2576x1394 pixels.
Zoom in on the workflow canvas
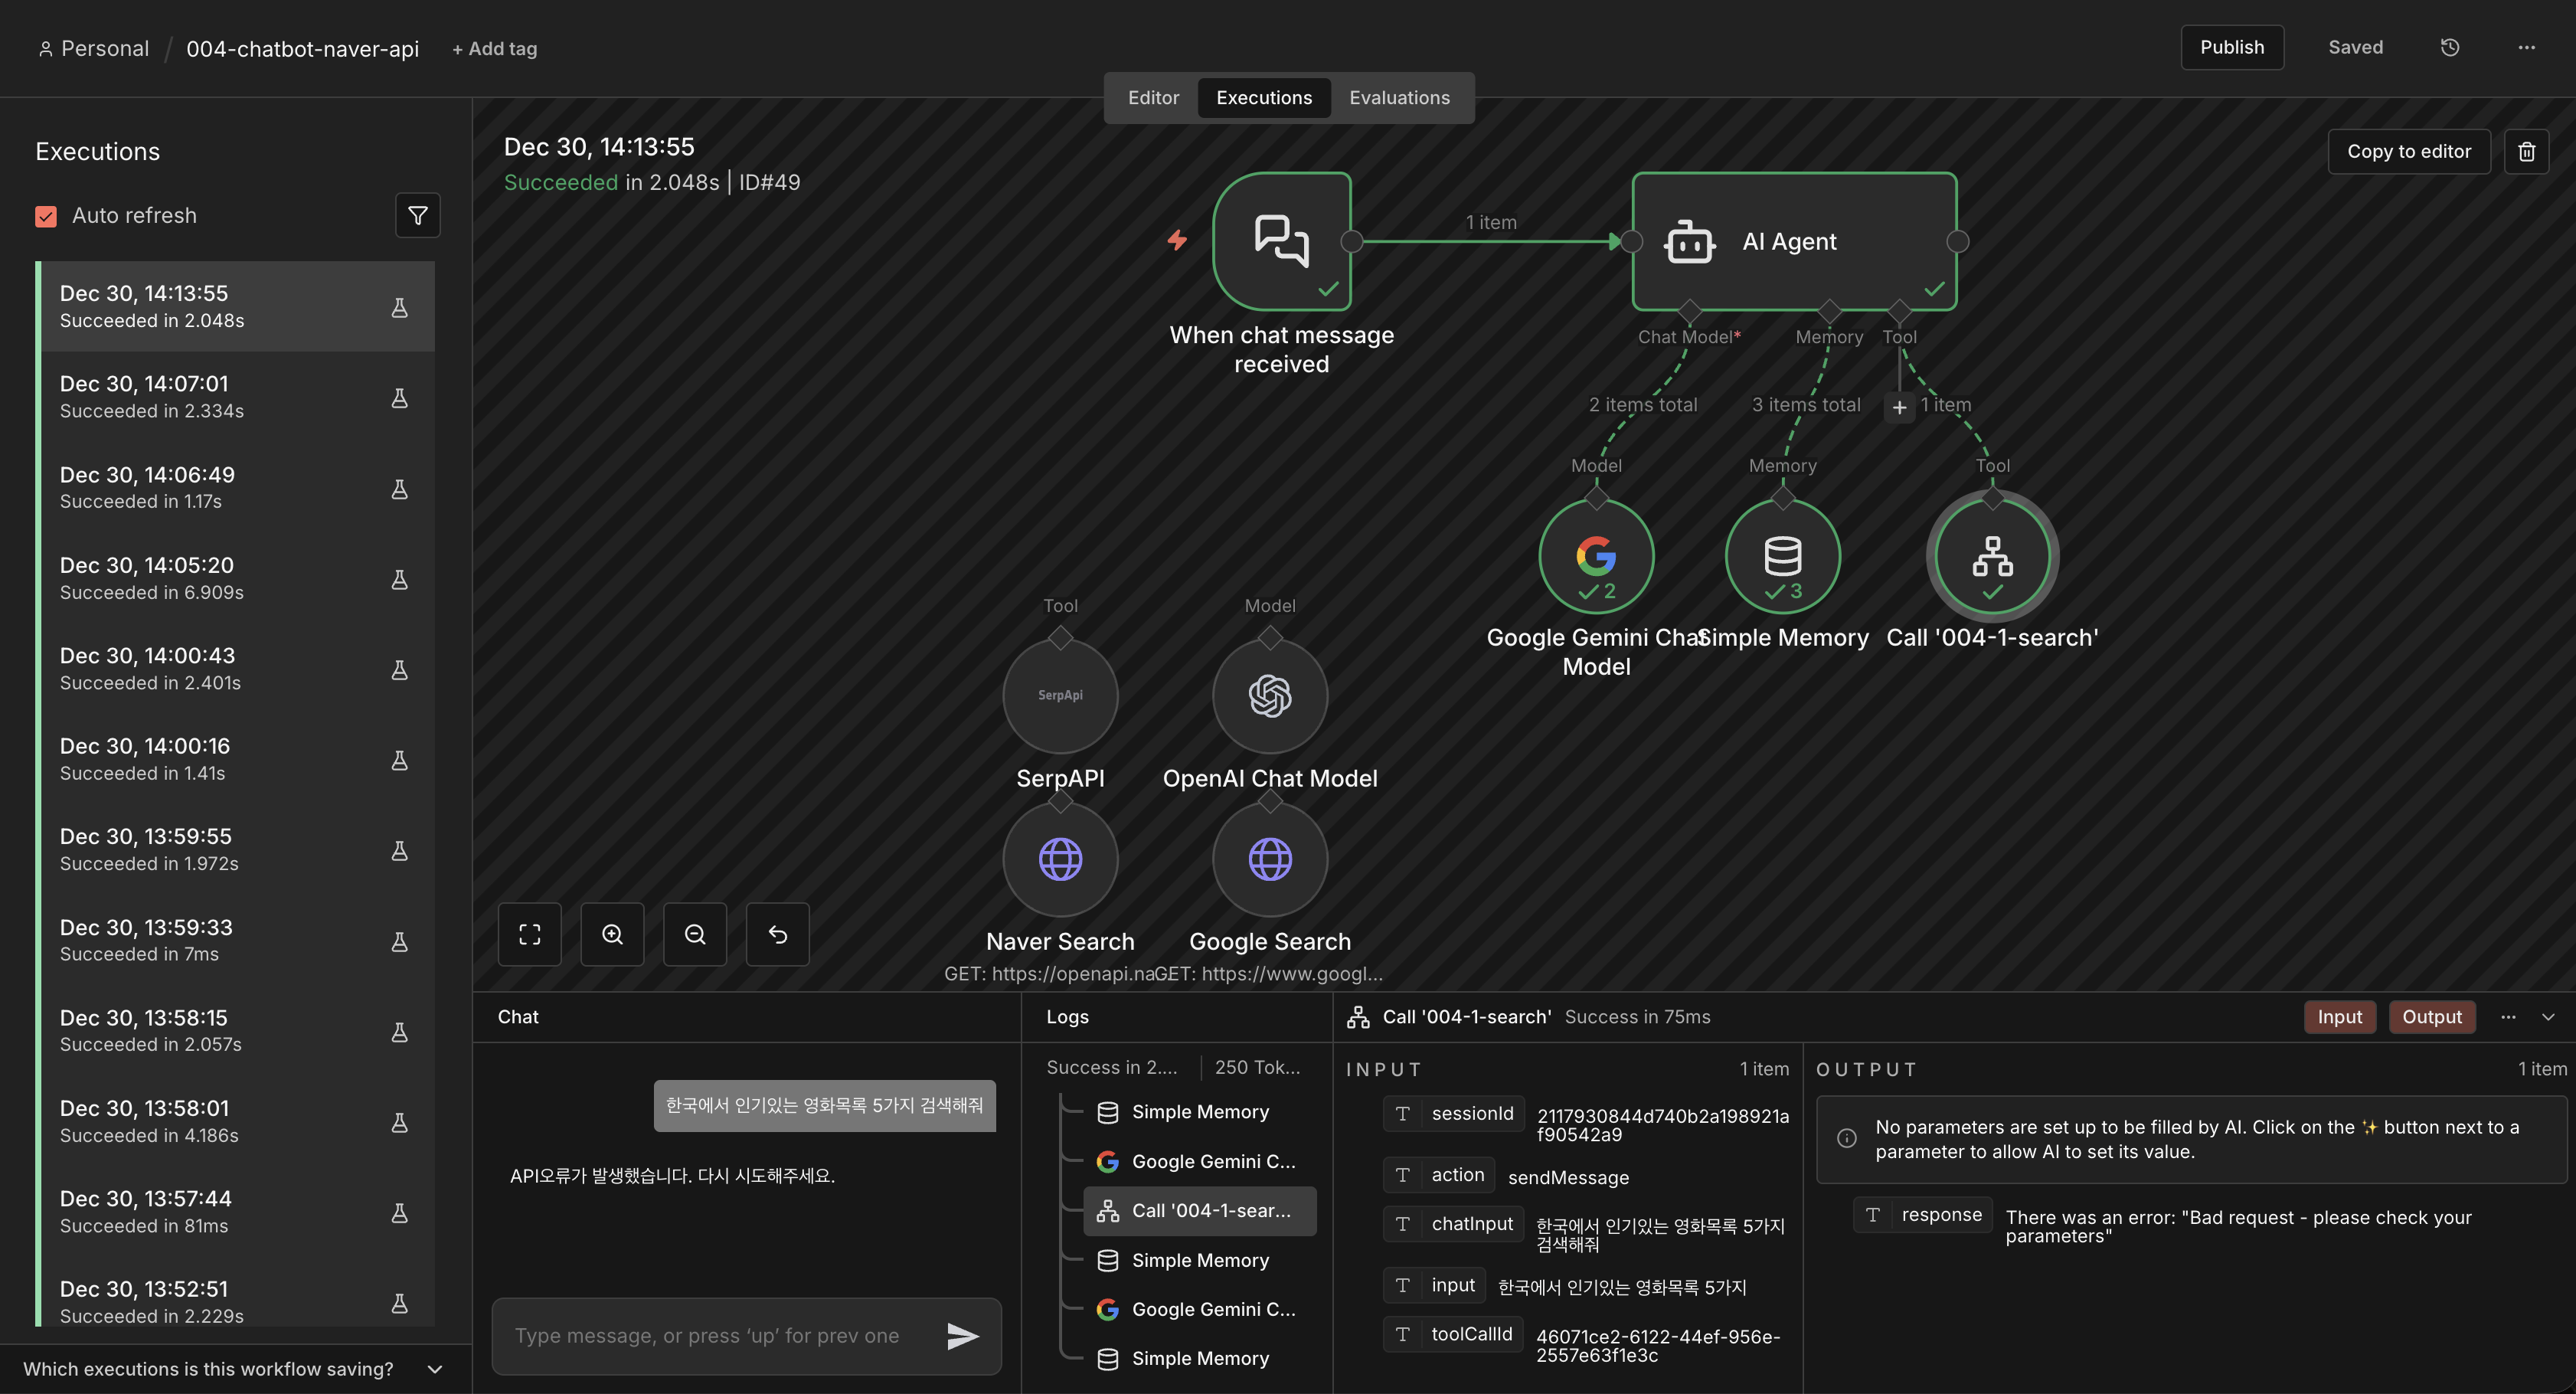click(612, 934)
